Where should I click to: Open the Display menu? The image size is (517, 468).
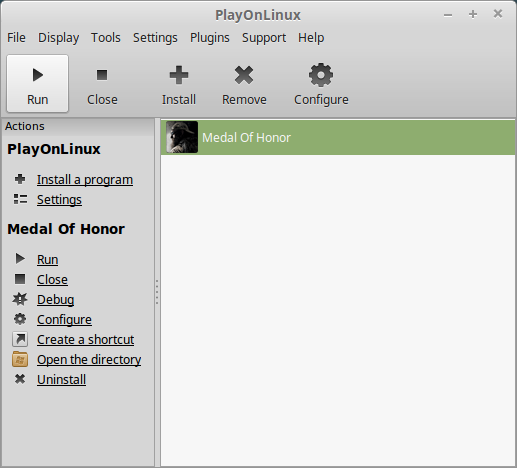59,38
